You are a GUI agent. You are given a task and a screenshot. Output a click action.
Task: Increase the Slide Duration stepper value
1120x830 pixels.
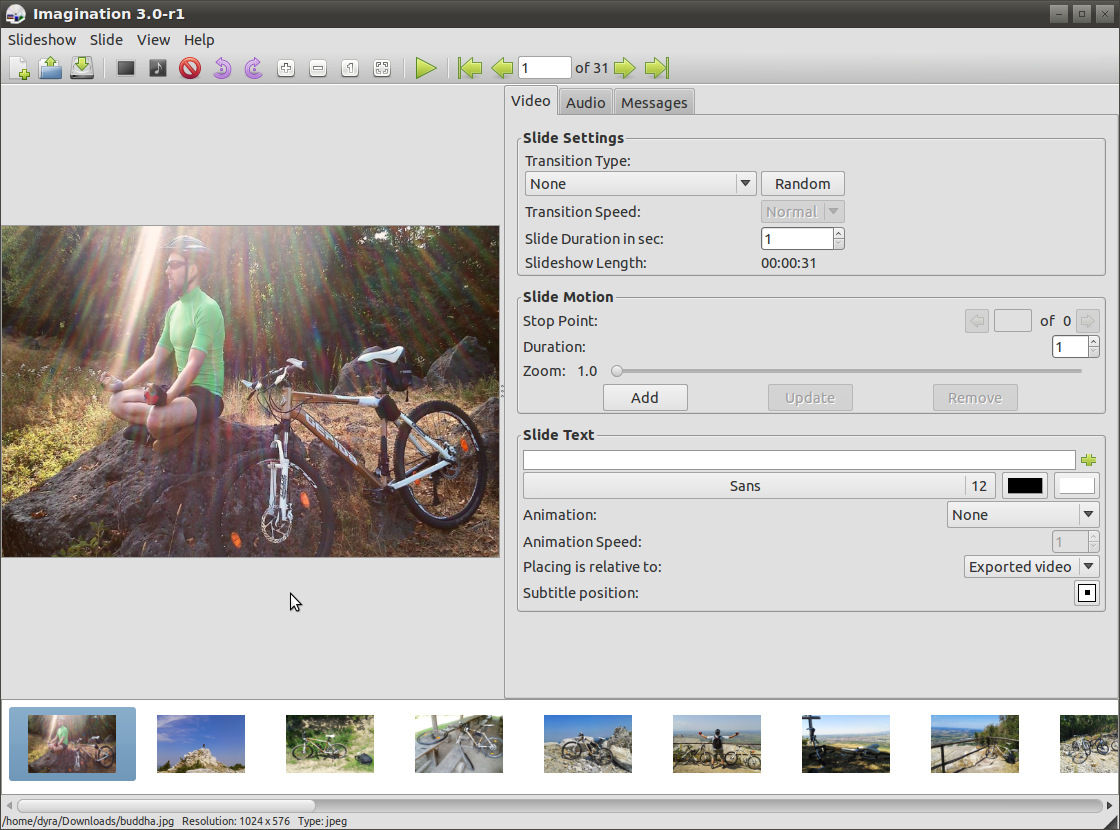(839, 233)
